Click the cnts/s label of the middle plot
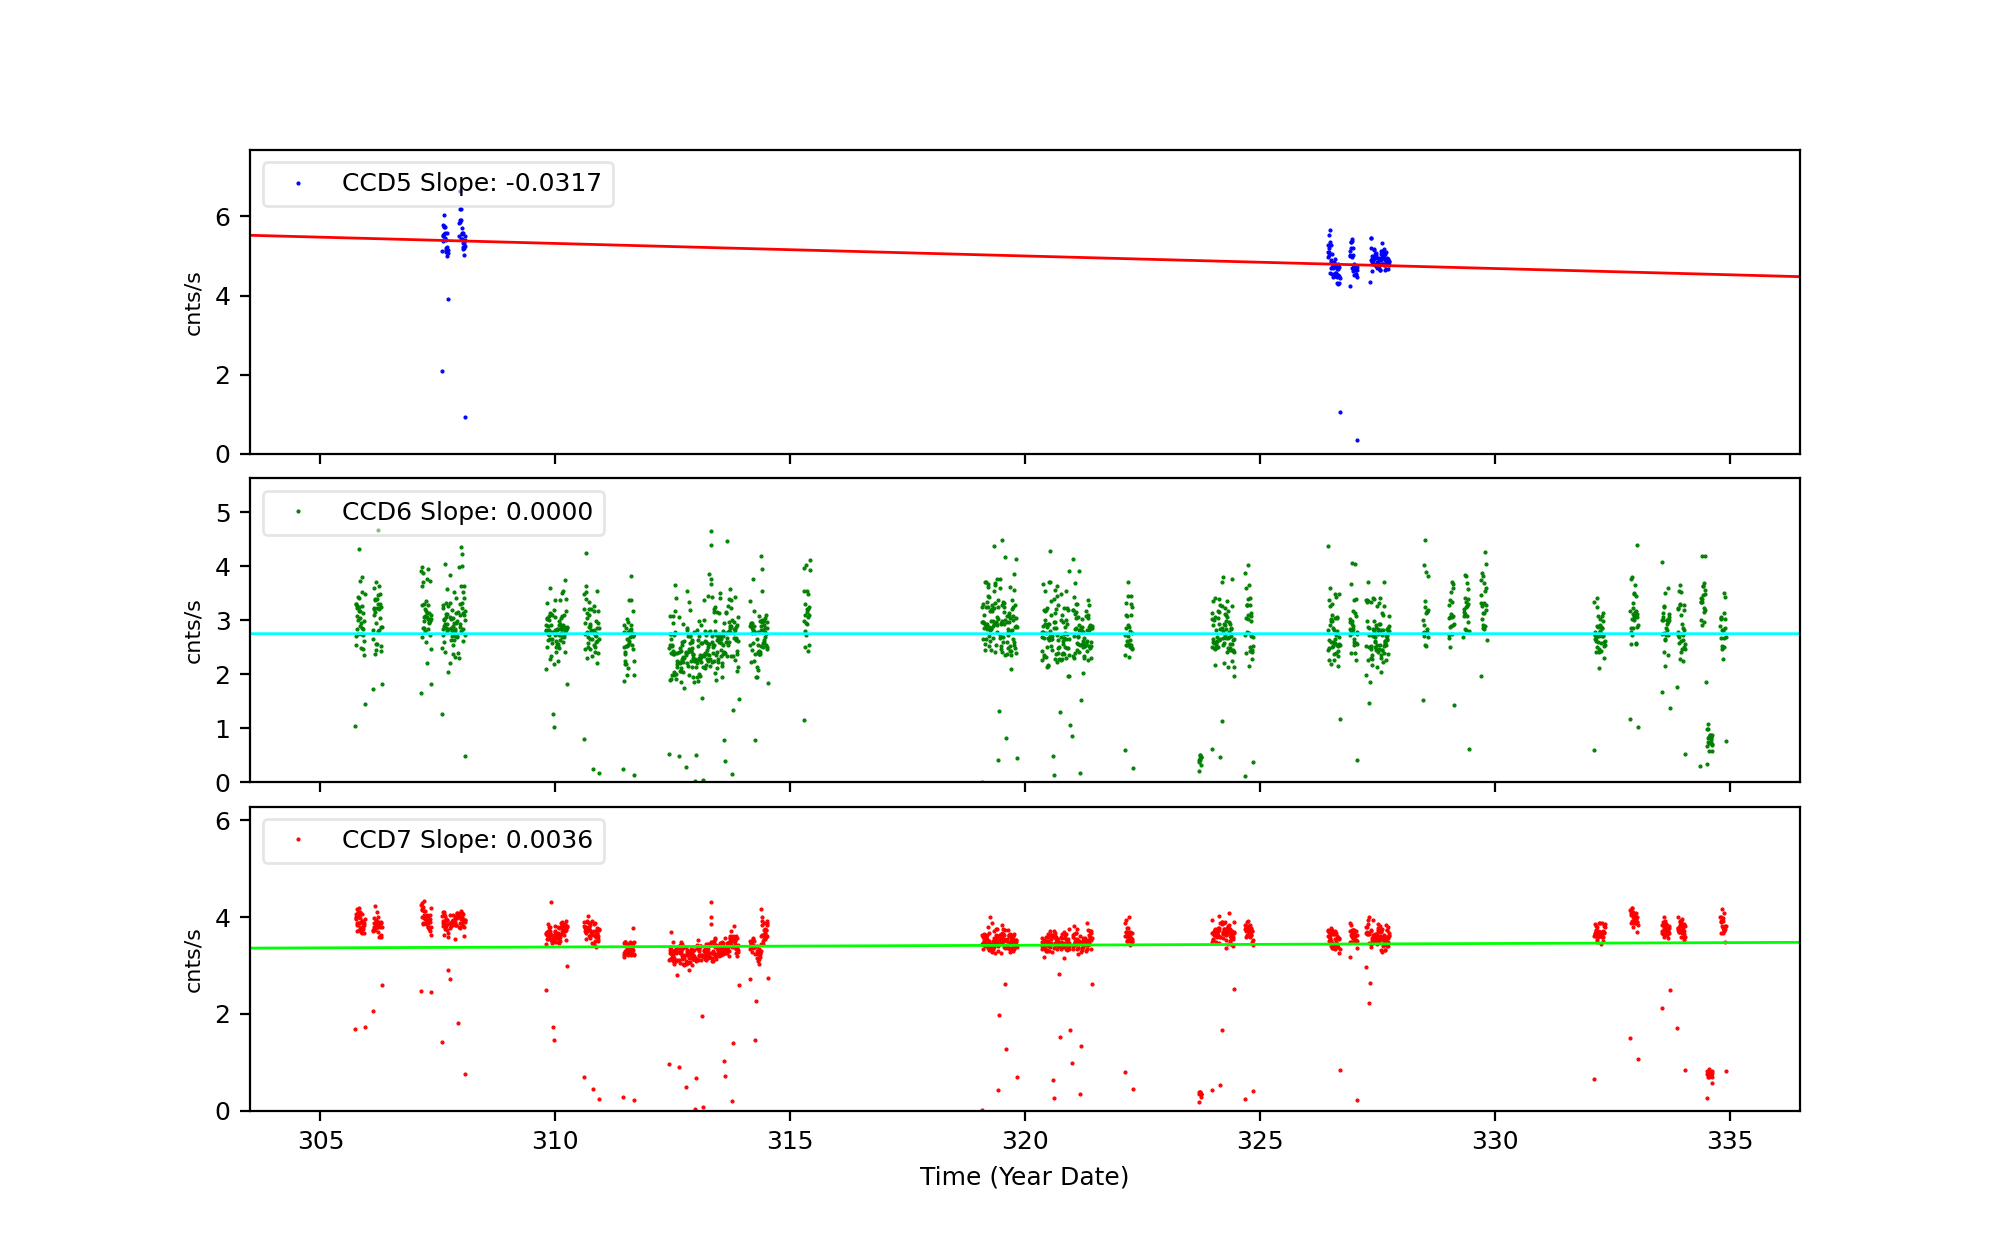The width and height of the screenshot is (2000, 1248). coord(194,632)
